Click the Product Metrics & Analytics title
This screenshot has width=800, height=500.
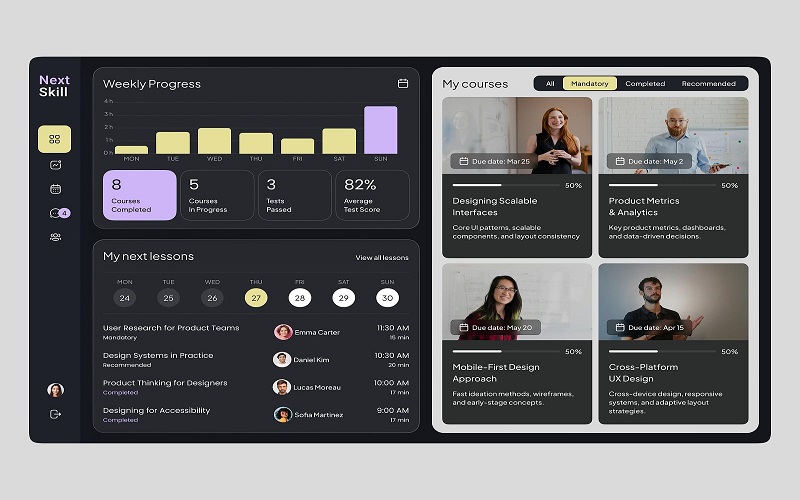point(643,207)
